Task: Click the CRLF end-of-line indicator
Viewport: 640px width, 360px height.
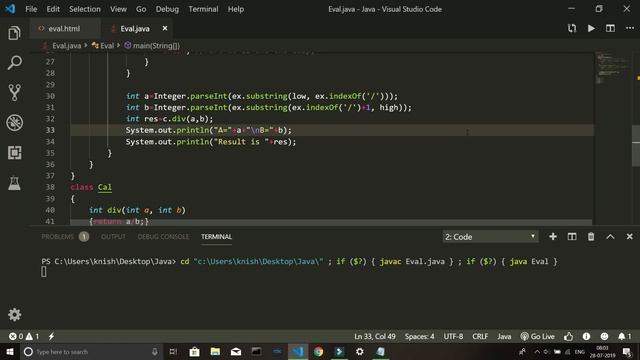Action: pyautogui.click(x=480, y=337)
